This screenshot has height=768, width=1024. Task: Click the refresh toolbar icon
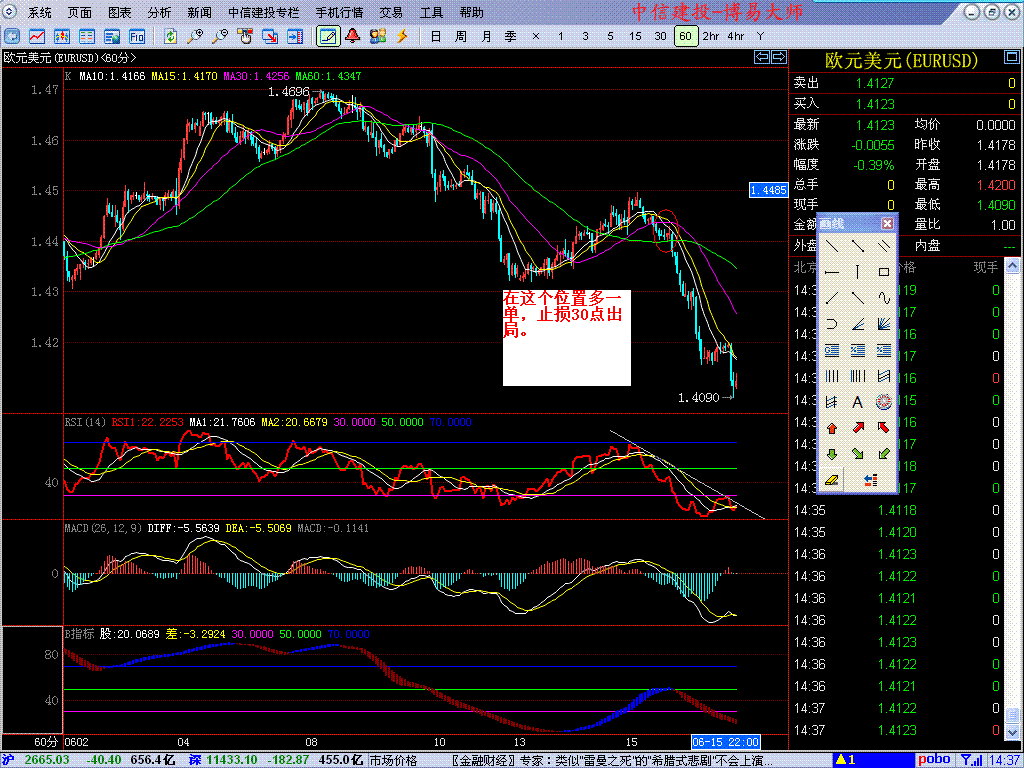tap(170, 37)
